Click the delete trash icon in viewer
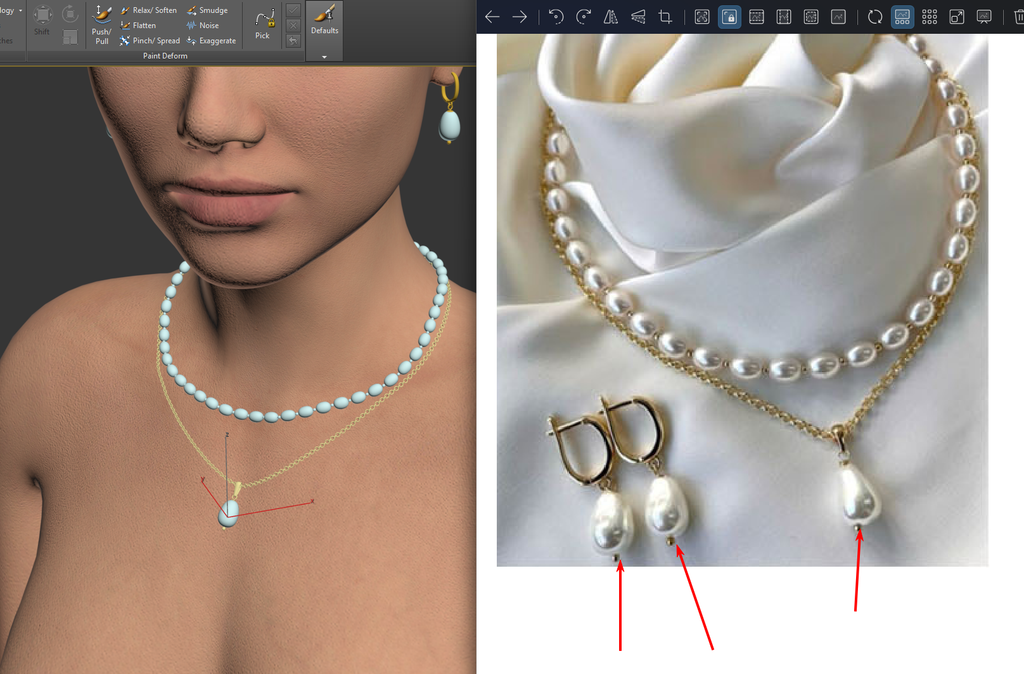This screenshot has height=674, width=1024. pos(1019,16)
